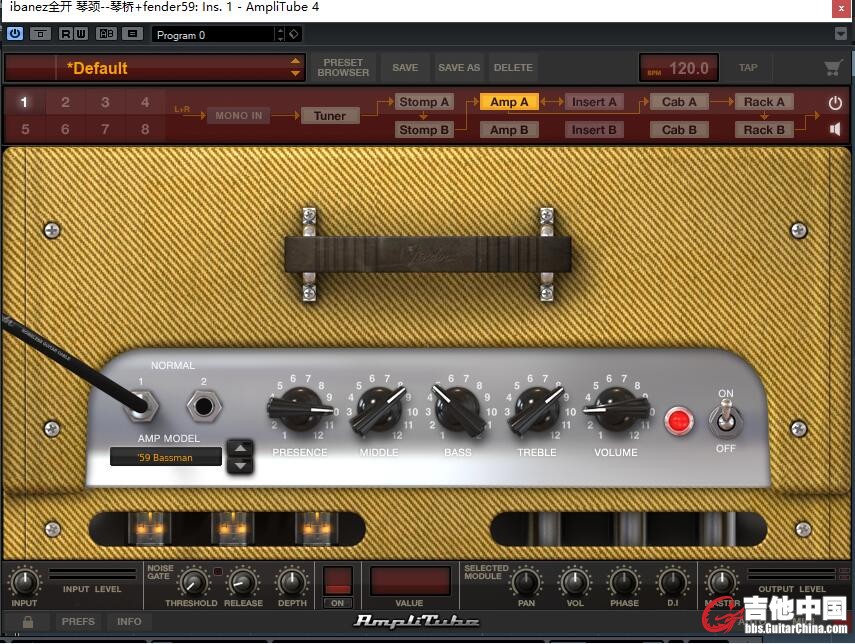Click the TAP tempo button
The height and width of the screenshot is (644, 855).
[748, 68]
